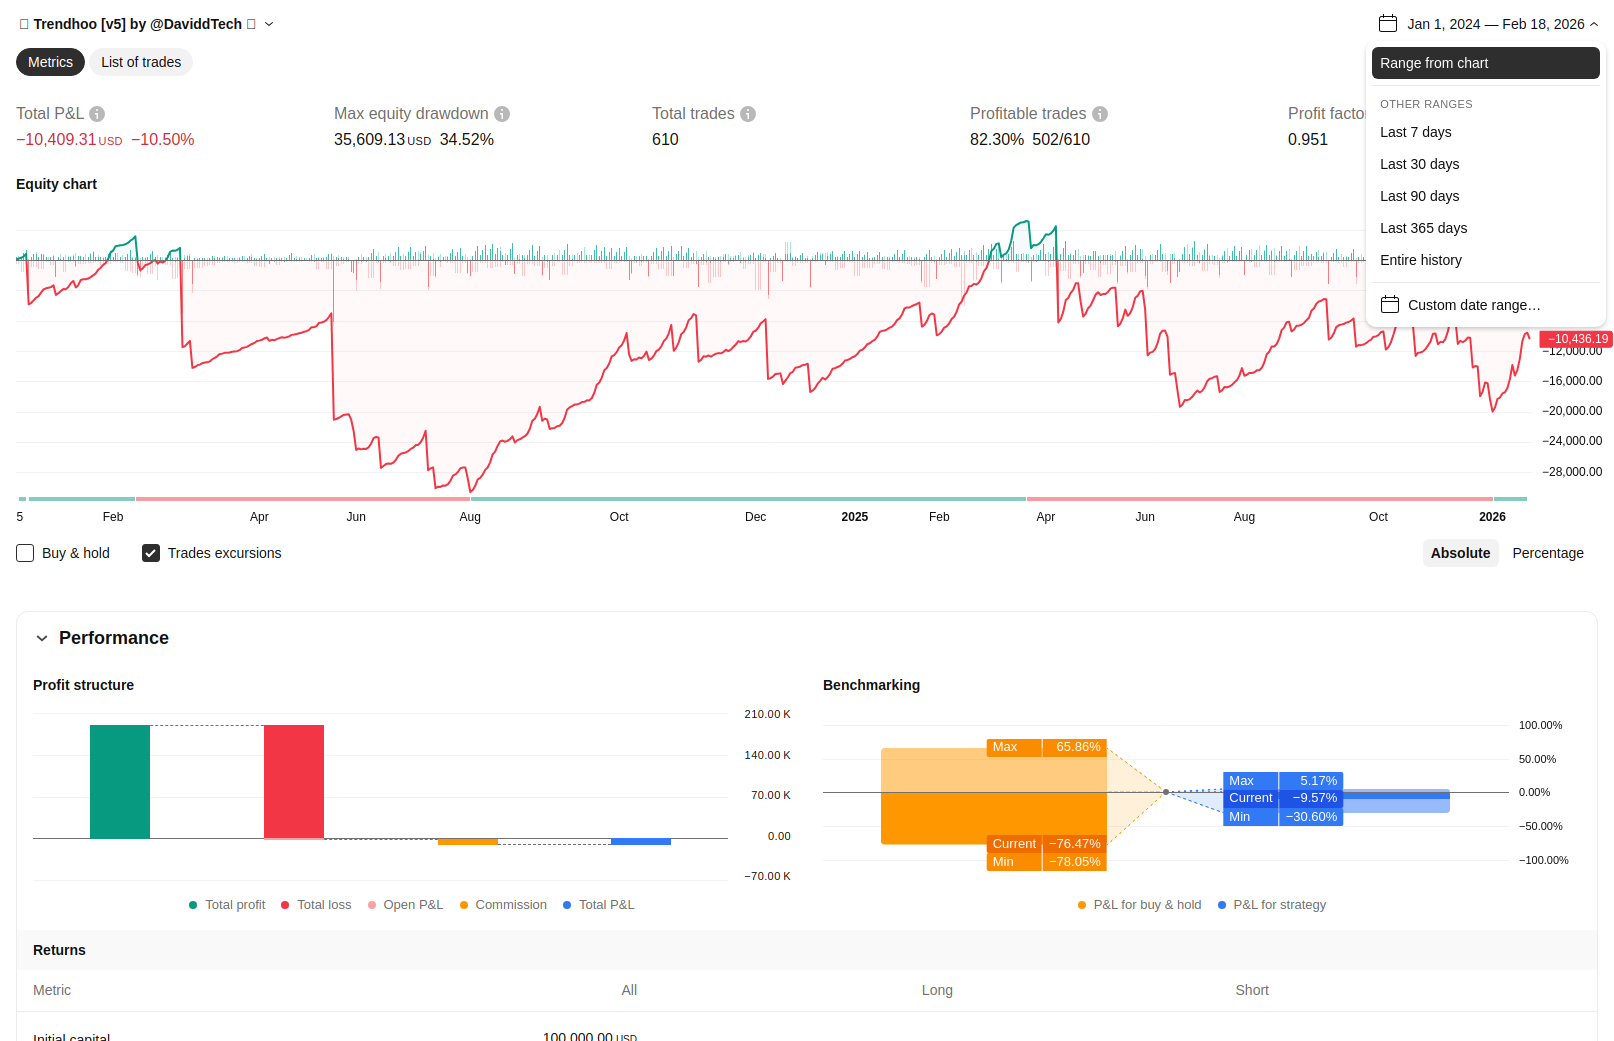
Task: Click the info icon next to Total P&L
Action: [97, 114]
